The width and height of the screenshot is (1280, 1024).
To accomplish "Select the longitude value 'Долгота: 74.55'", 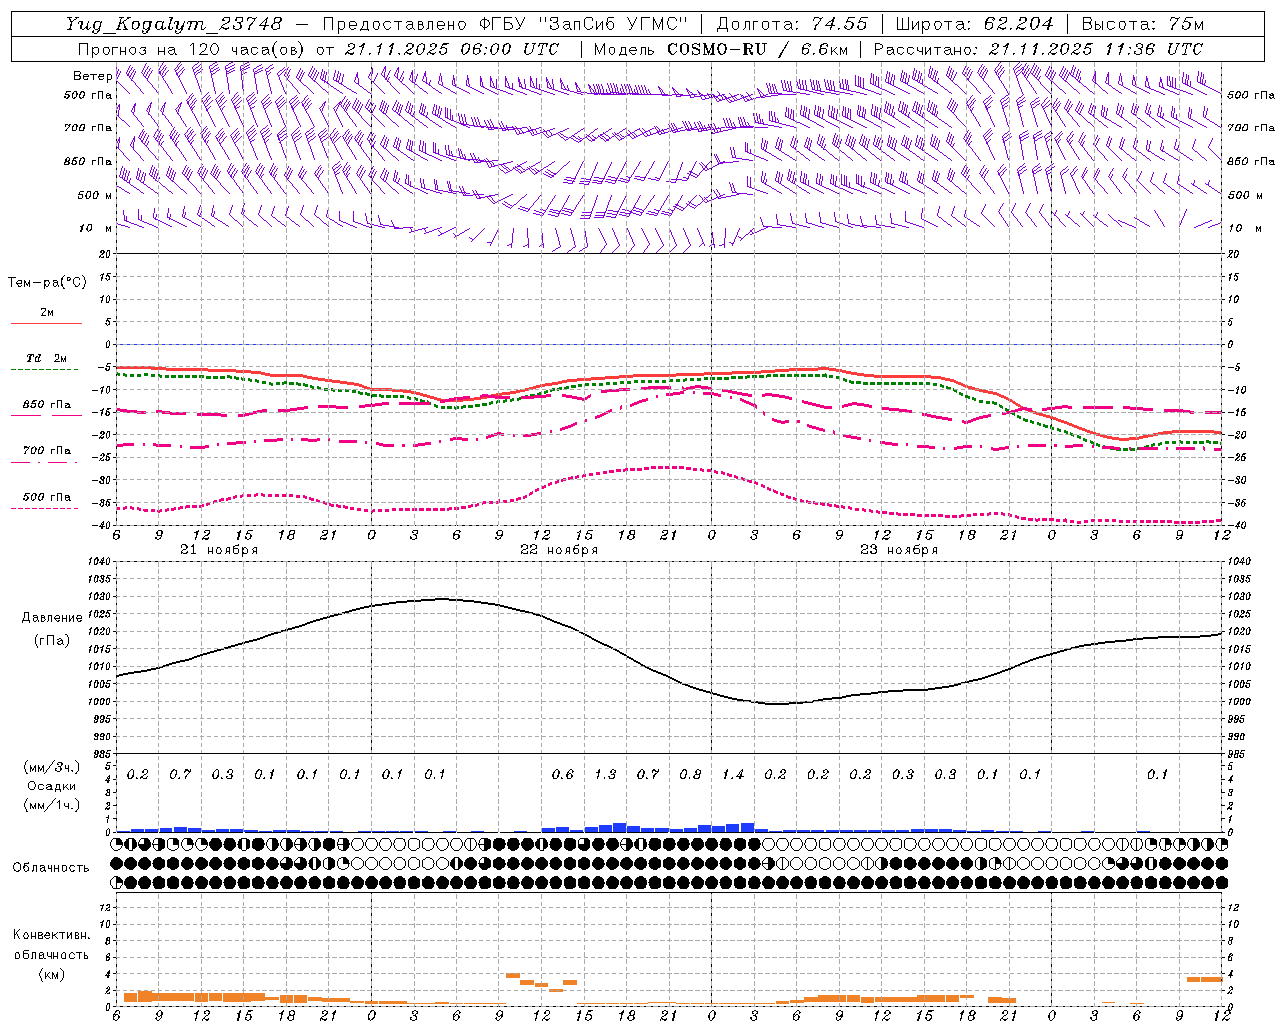I will (x=792, y=24).
